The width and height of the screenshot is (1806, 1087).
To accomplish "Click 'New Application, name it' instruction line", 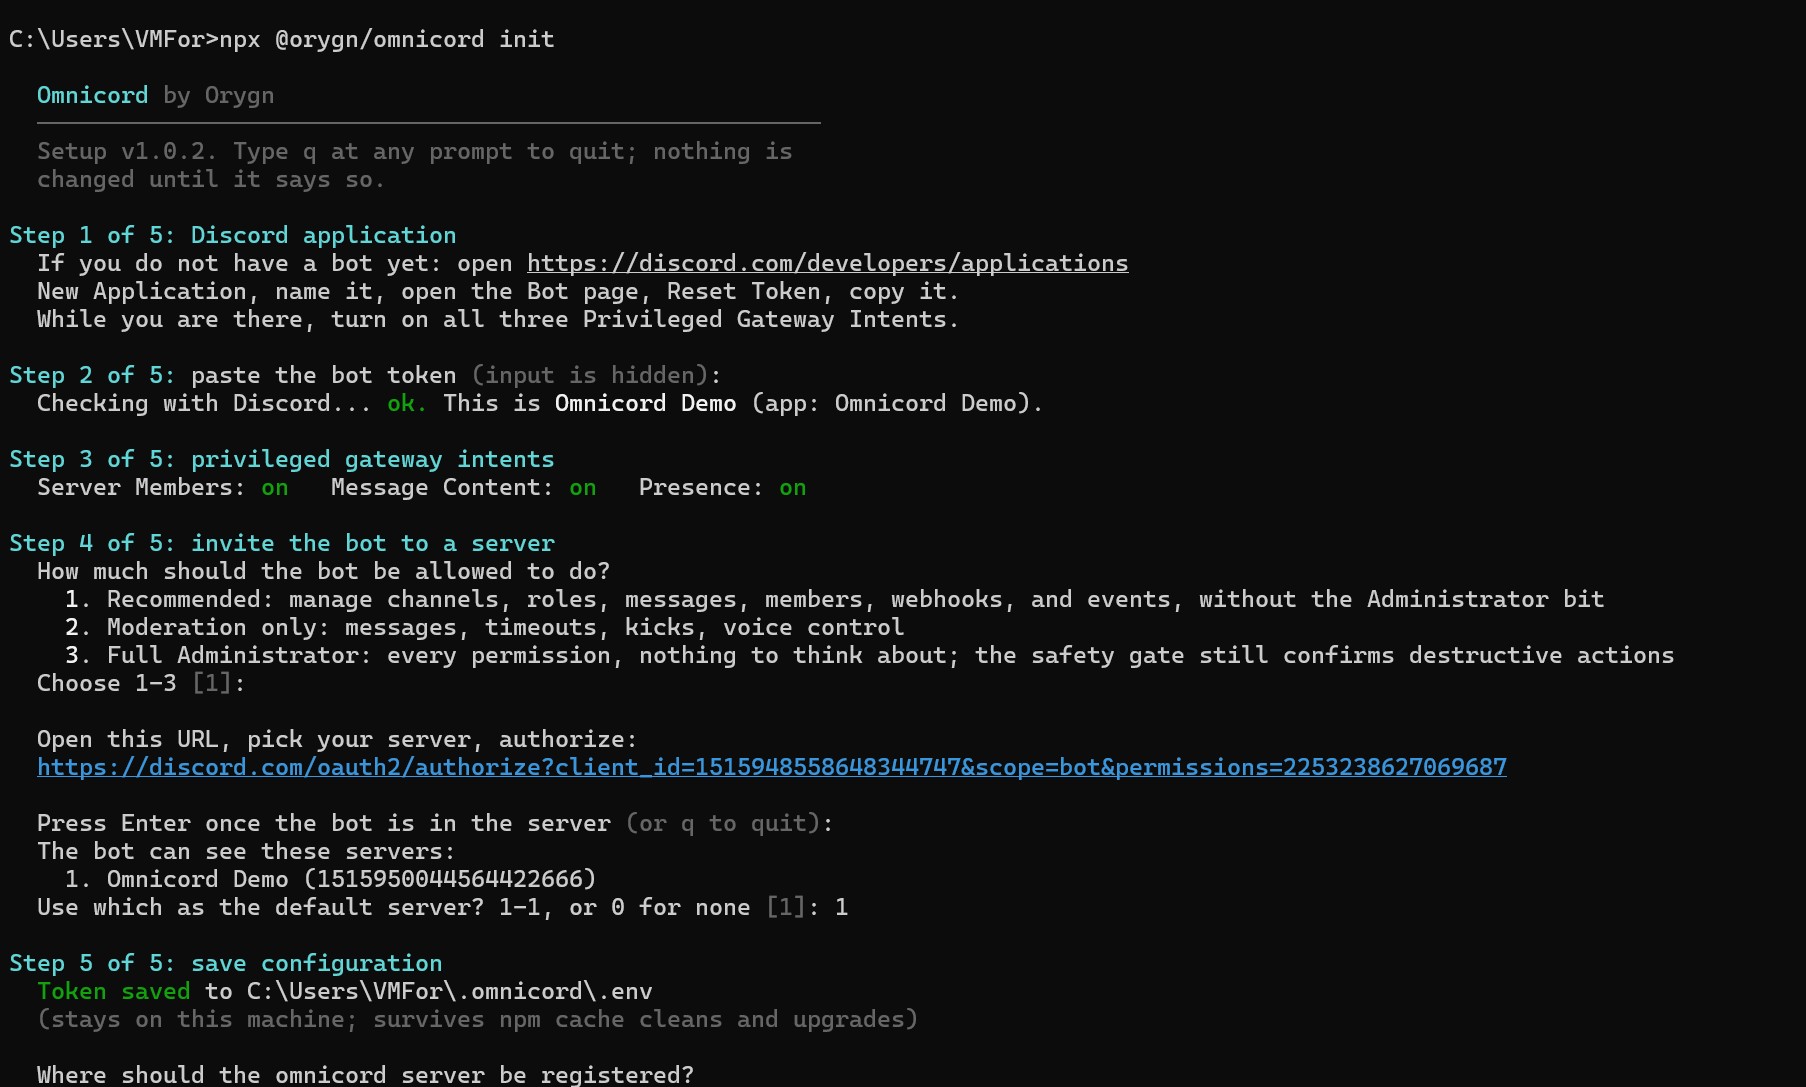I will [x=498, y=291].
